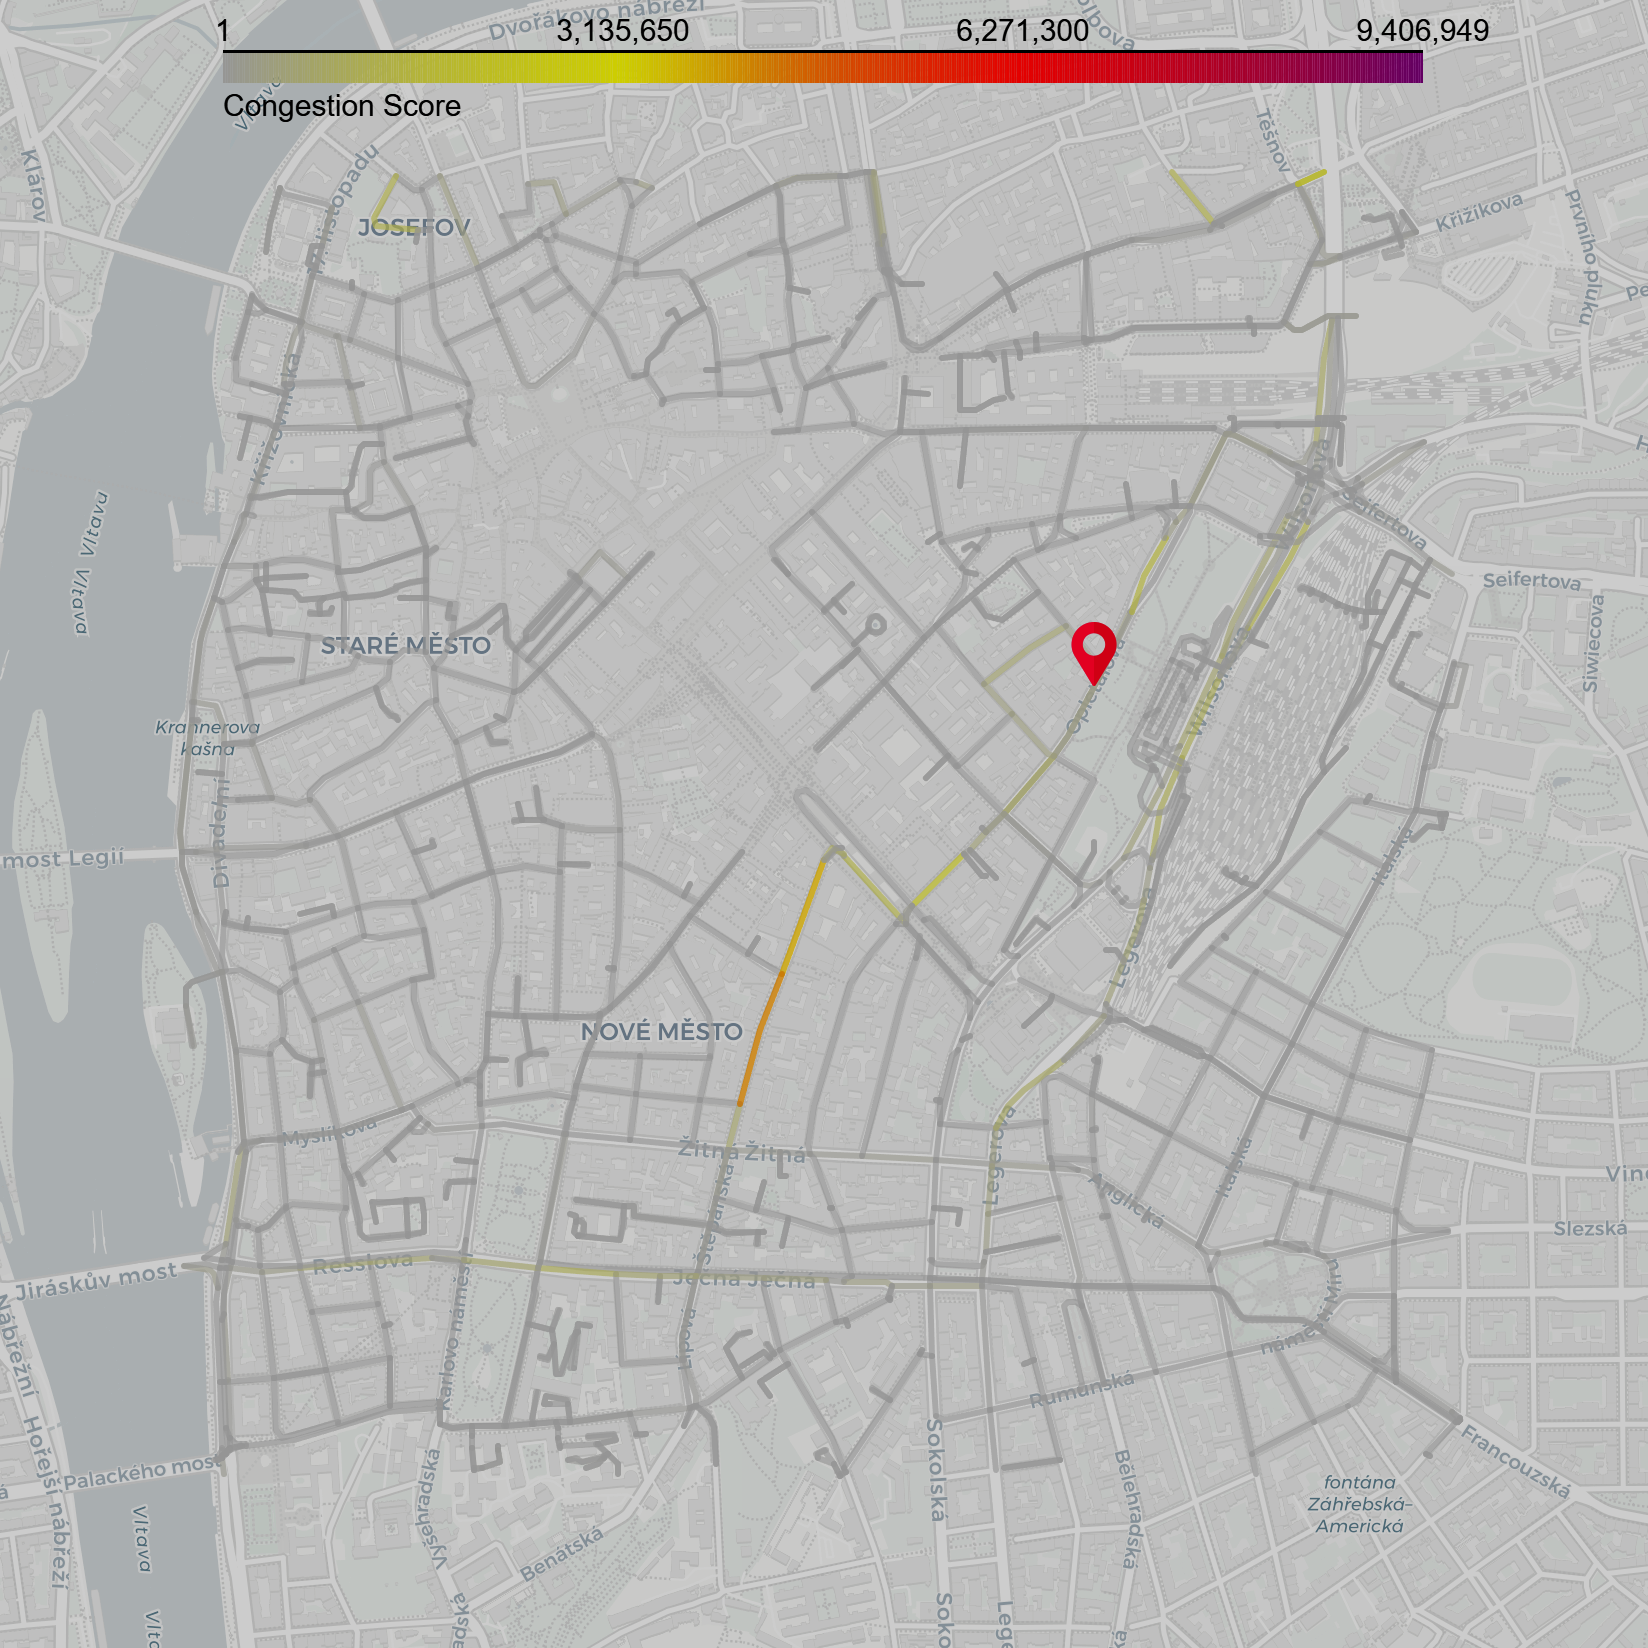Click the "Hořejší nábřeží" embankment label
This screenshot has width=1648, height=1648.
tap(47, 1502)
